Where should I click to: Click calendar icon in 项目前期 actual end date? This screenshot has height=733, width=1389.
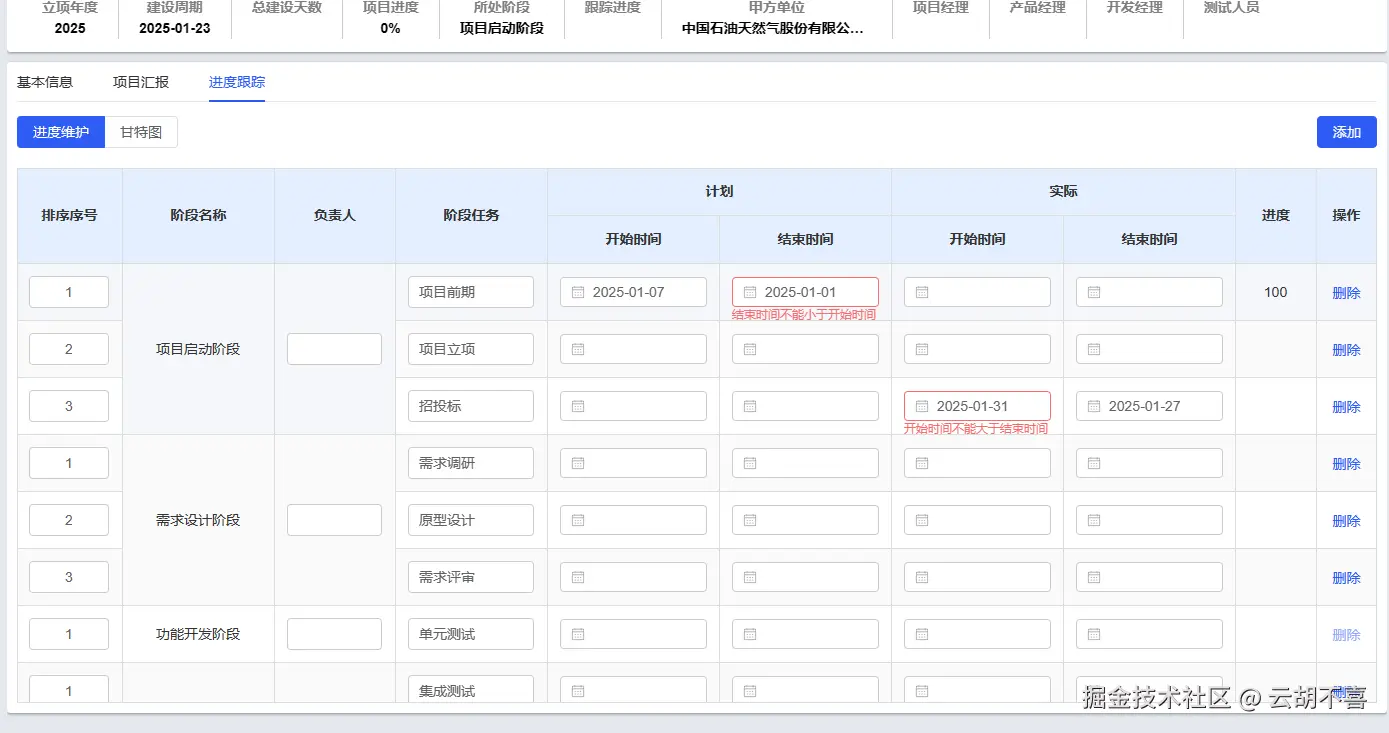(x=1094, y=292)
